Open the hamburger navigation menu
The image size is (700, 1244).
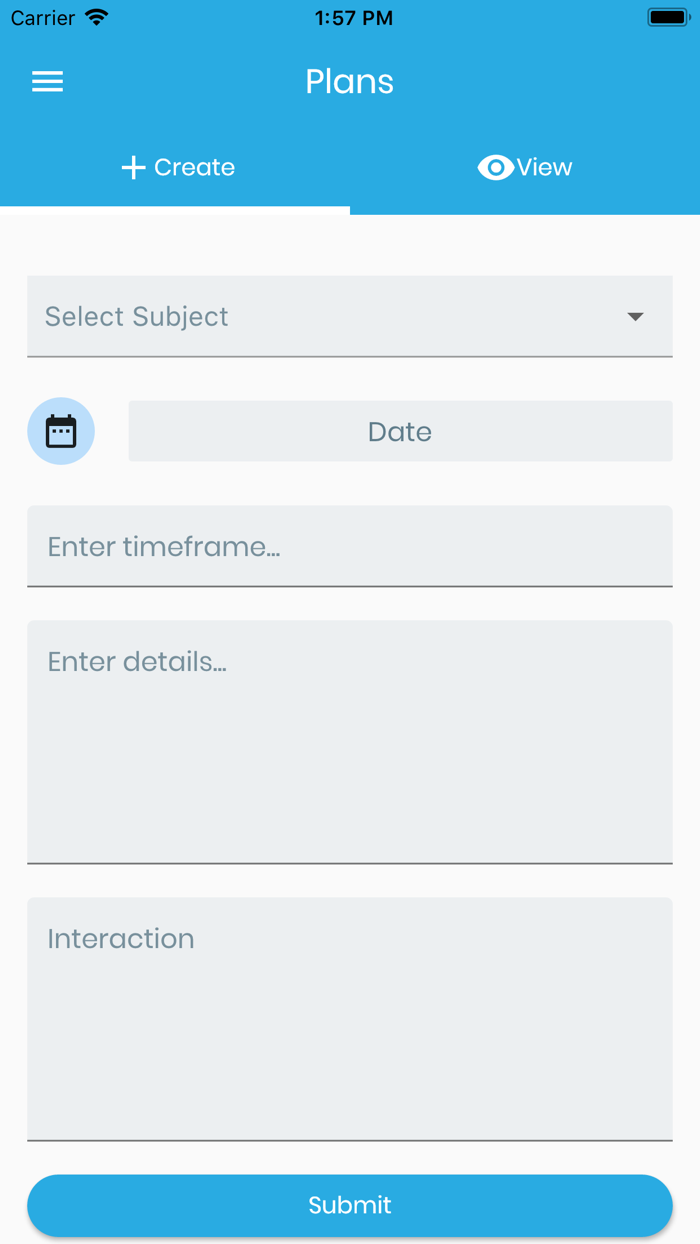tap(47, 81)
